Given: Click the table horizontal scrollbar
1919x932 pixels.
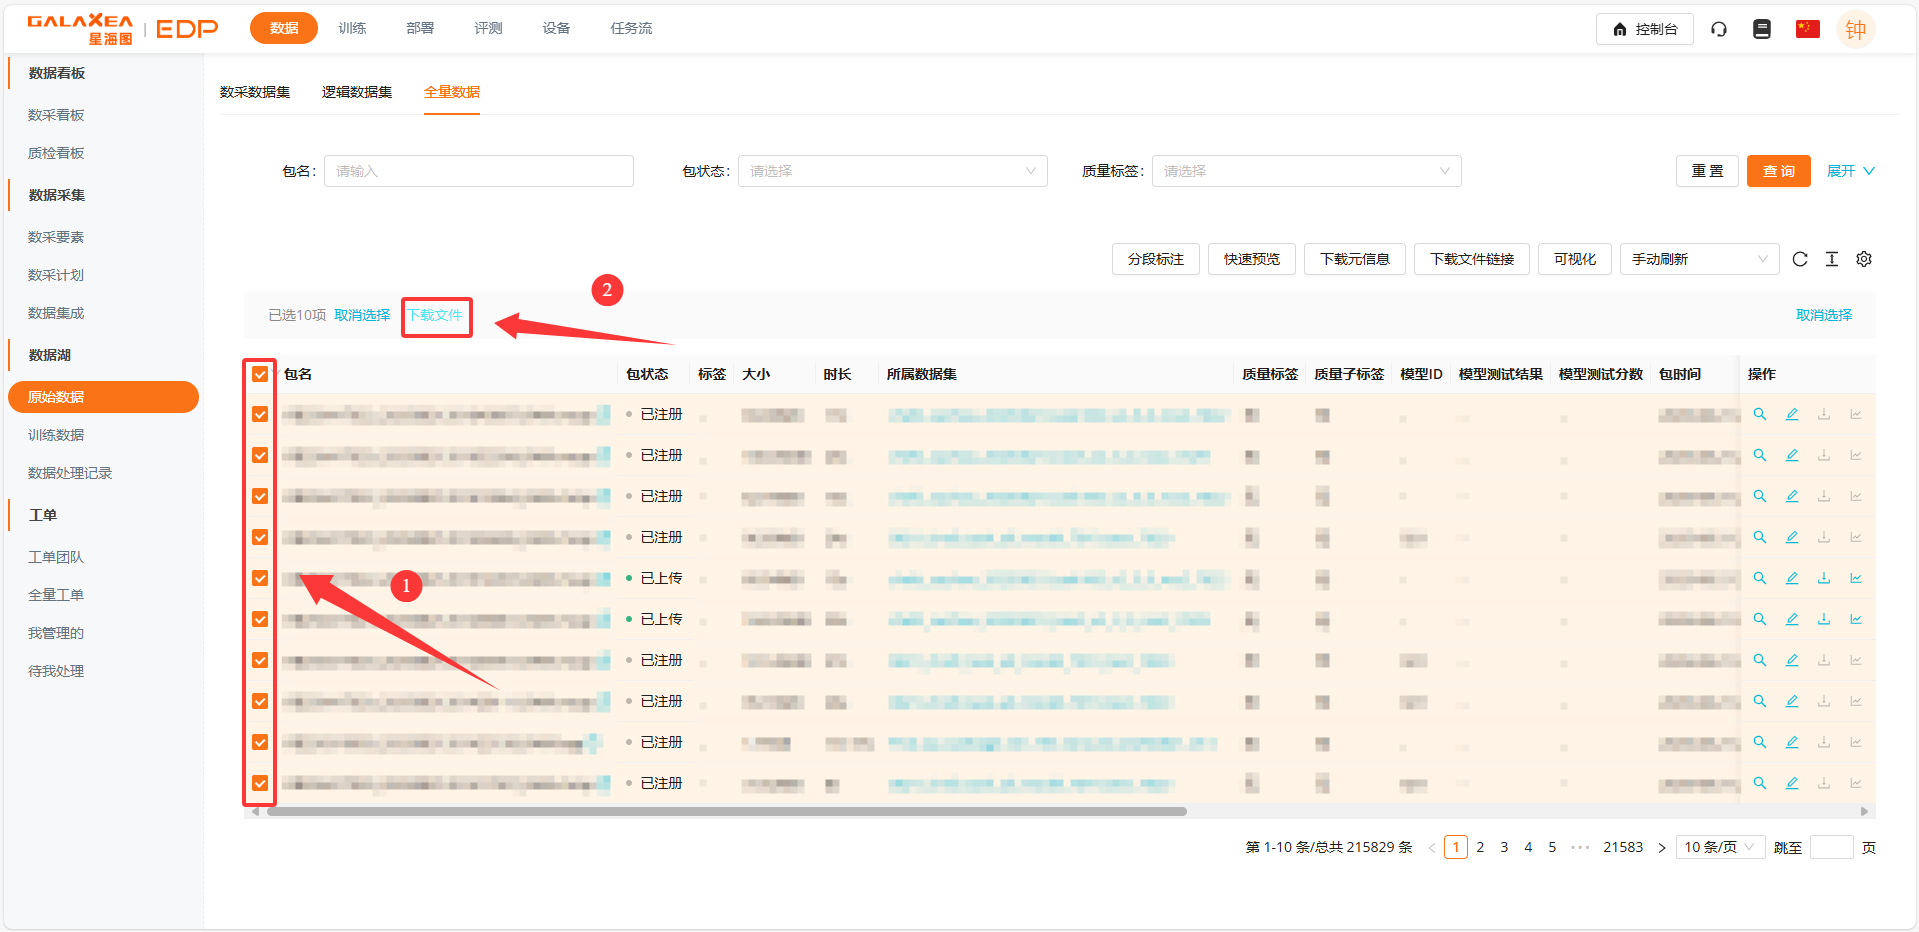Looking at the screenshot, I should 726,811.
